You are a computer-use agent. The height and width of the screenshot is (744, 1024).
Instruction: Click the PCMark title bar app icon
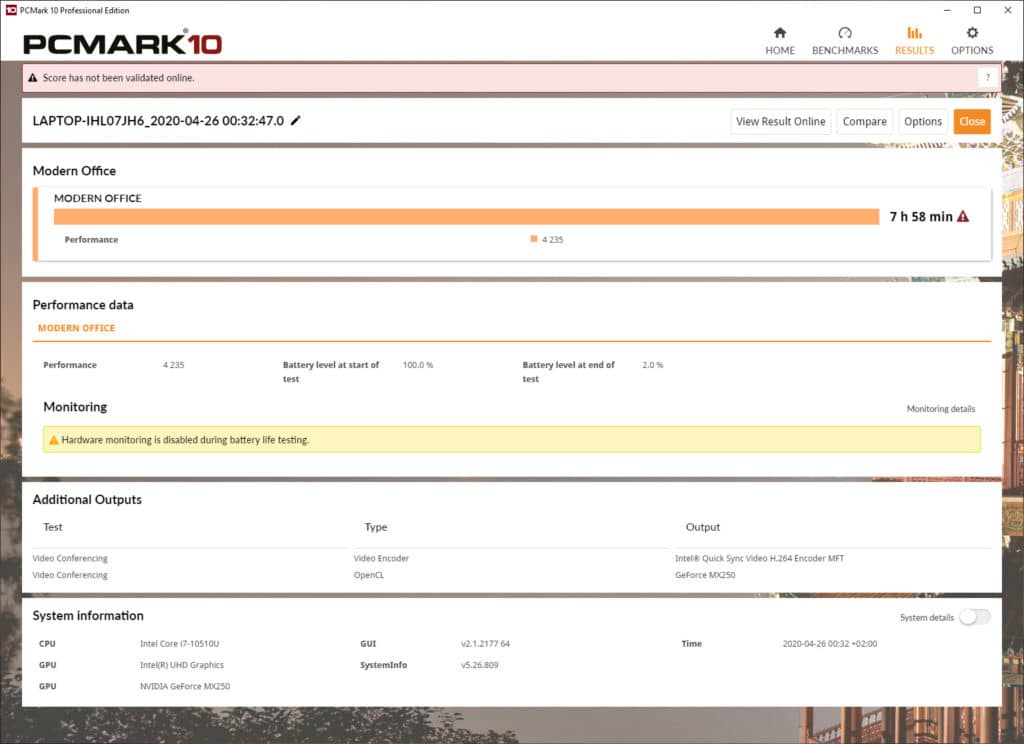[11, 10]
